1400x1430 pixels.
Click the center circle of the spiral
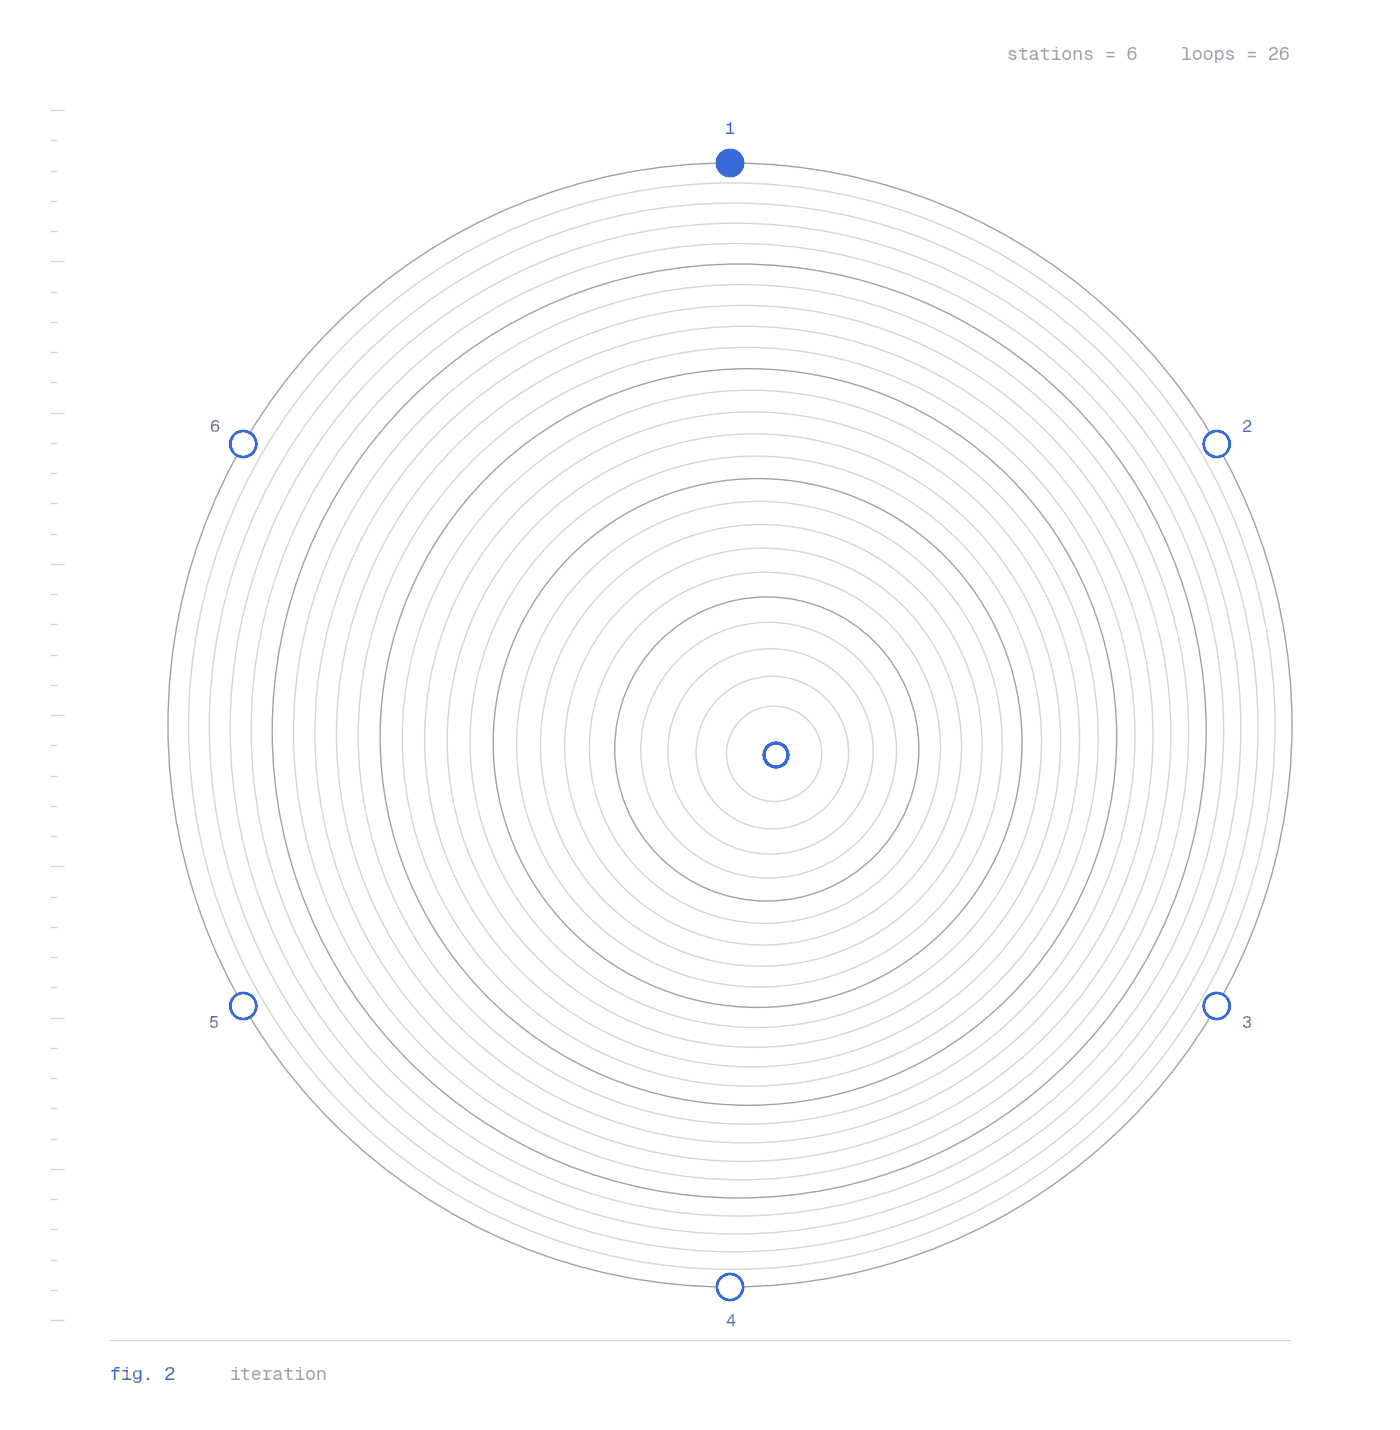(x=776, y=755)
